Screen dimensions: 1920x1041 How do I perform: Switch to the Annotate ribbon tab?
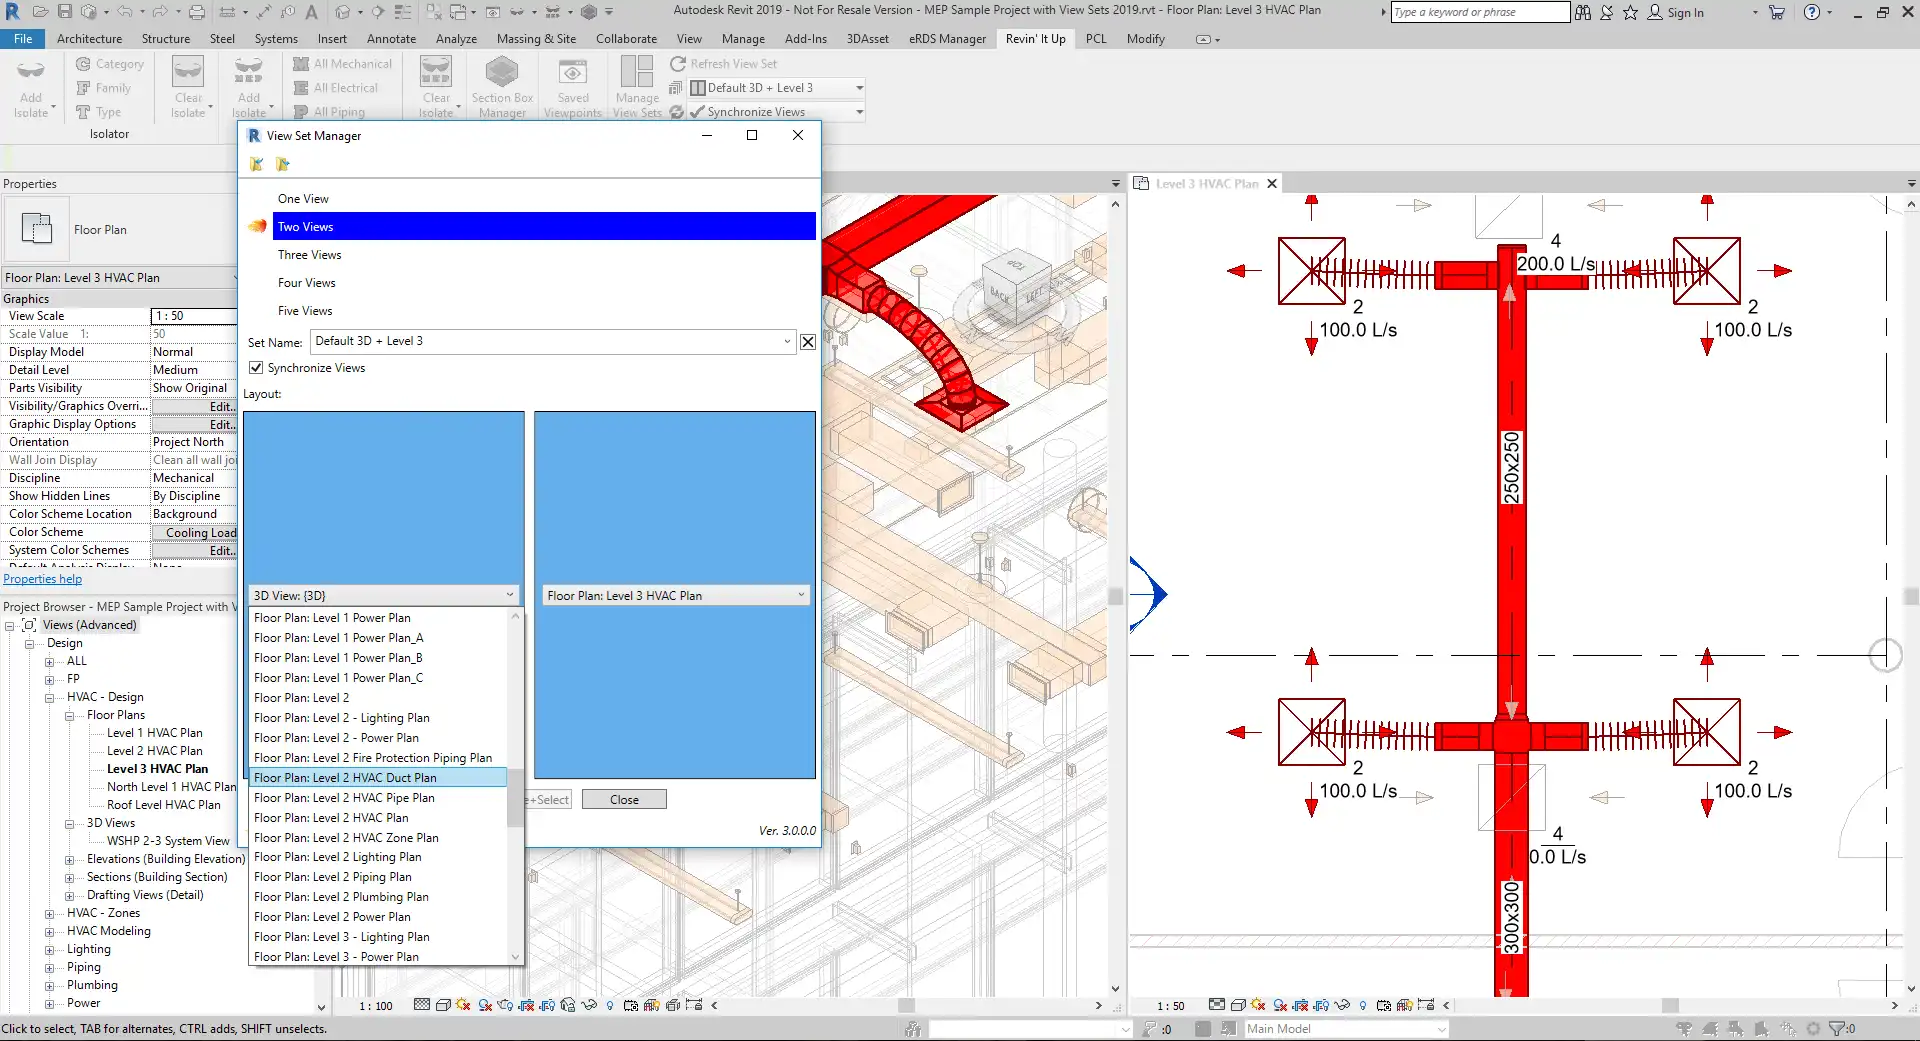pyautogui.click(x=391, y=39)
